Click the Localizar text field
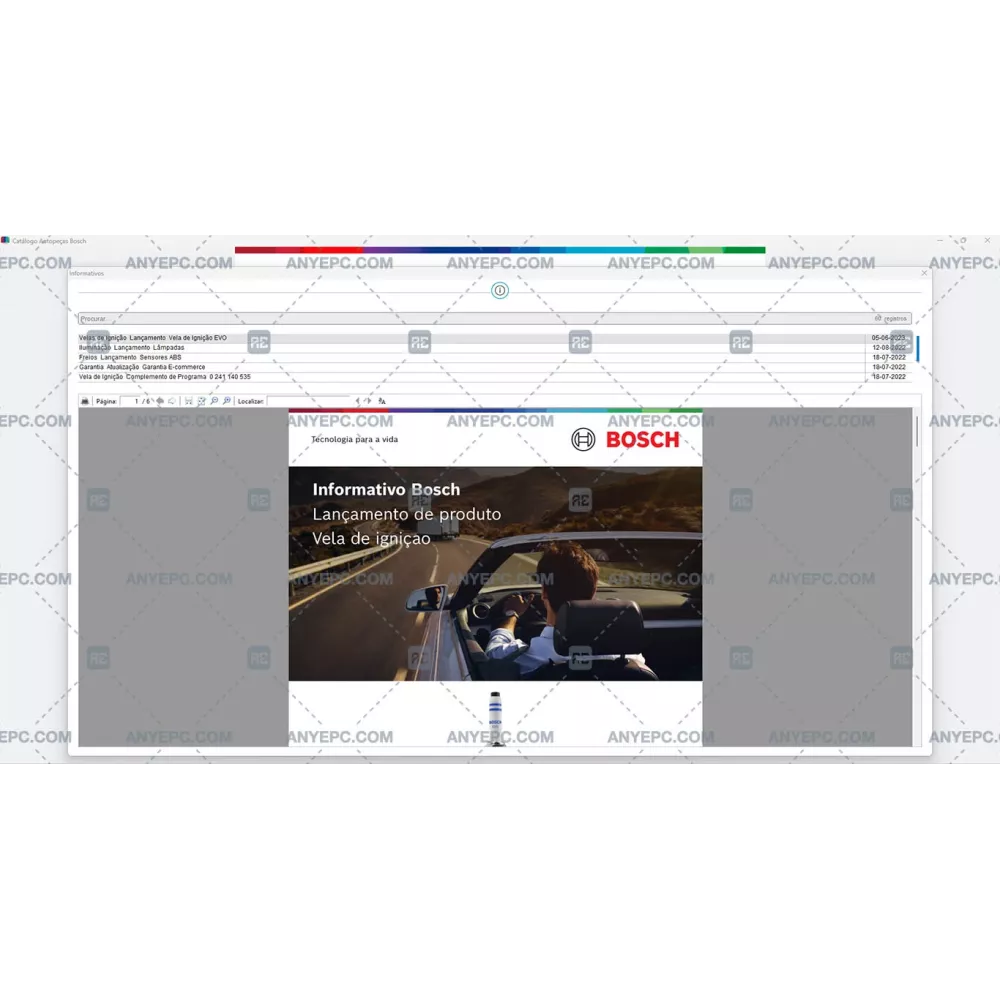Screen dimensions: 1000x1000 308,401
